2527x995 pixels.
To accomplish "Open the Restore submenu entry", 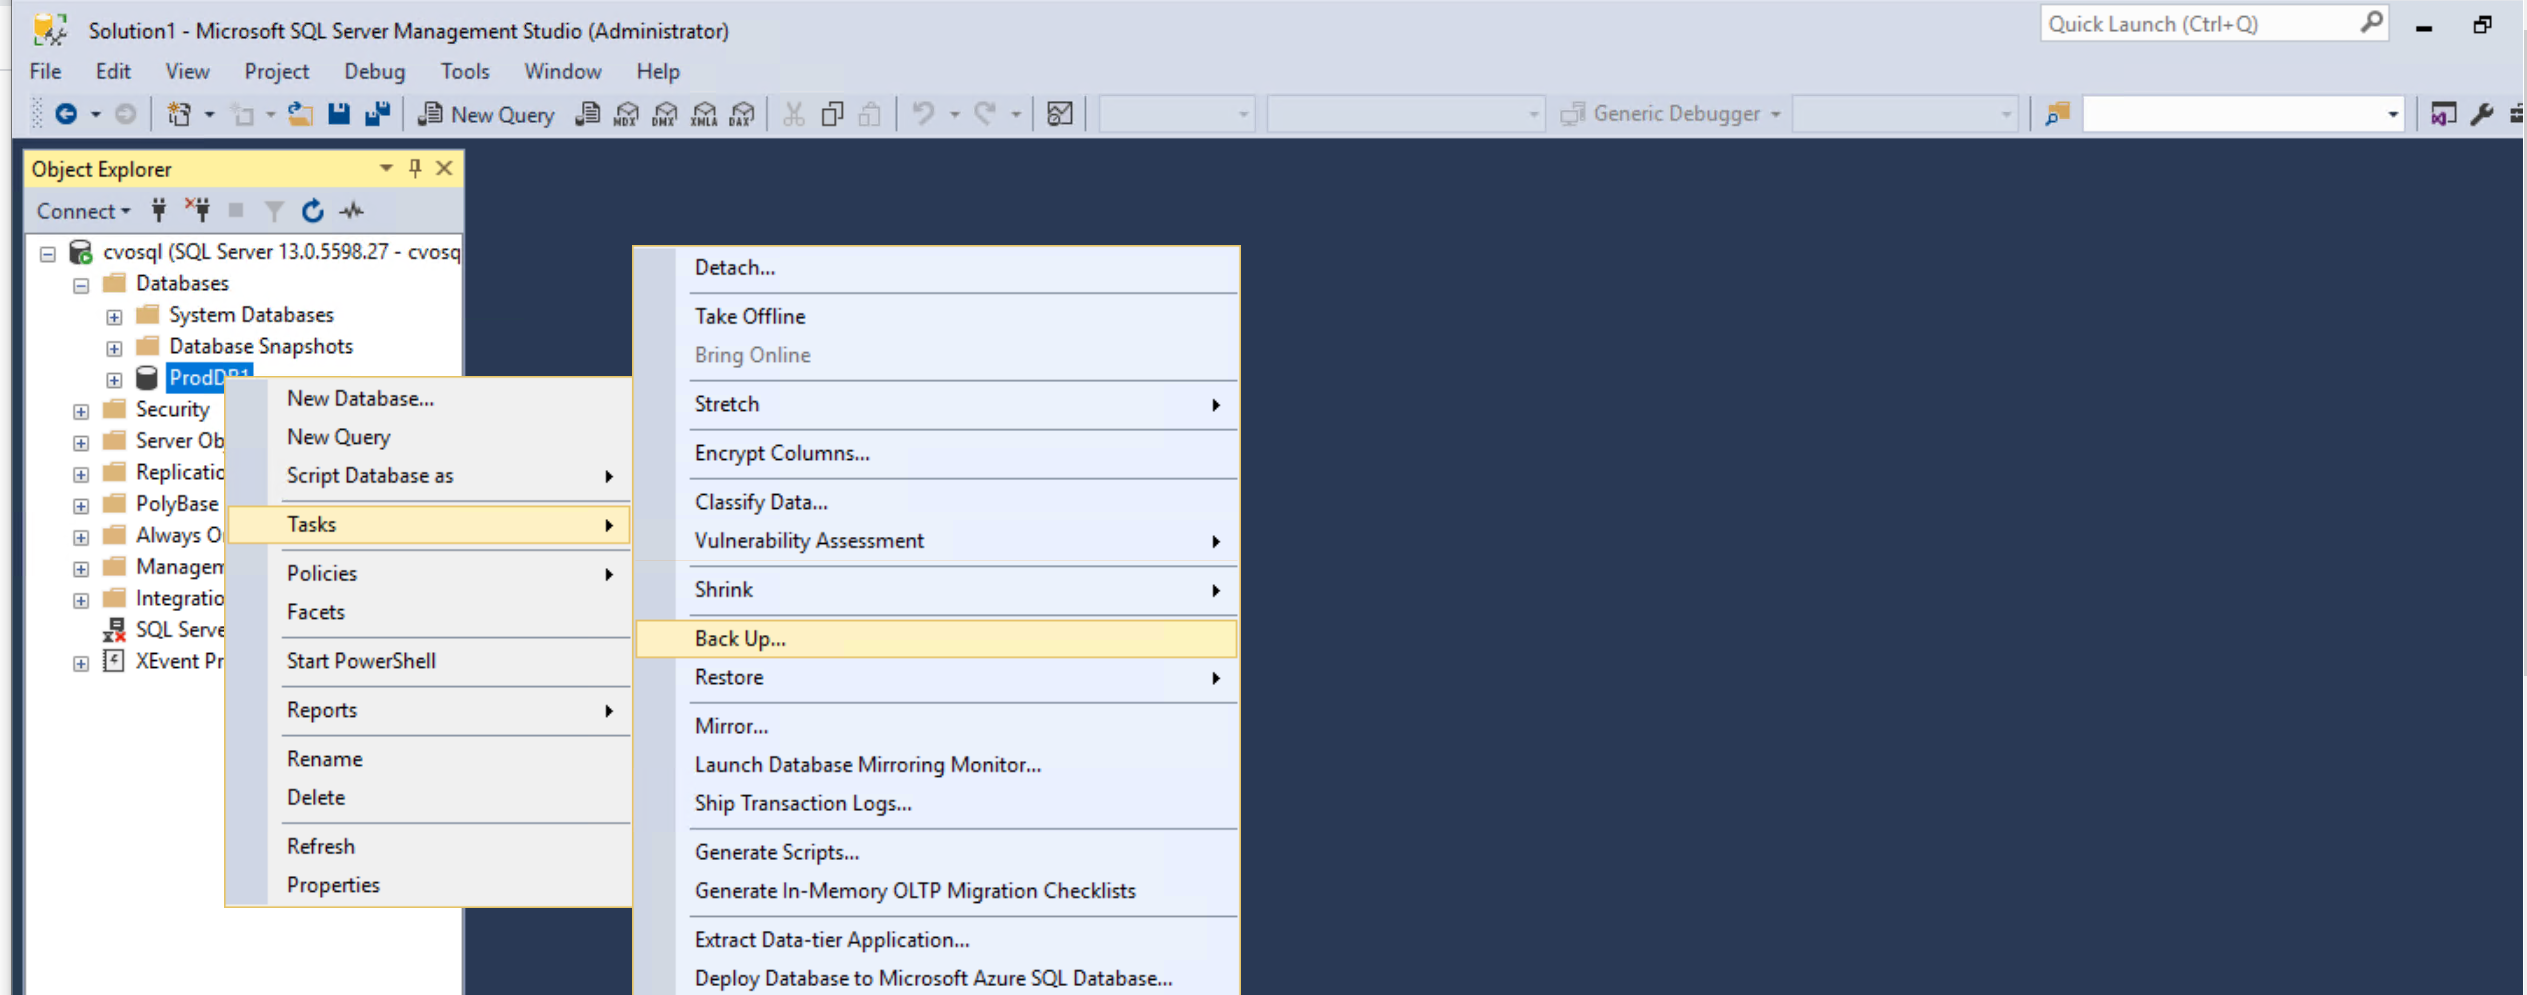I will [x=729, y=678].
